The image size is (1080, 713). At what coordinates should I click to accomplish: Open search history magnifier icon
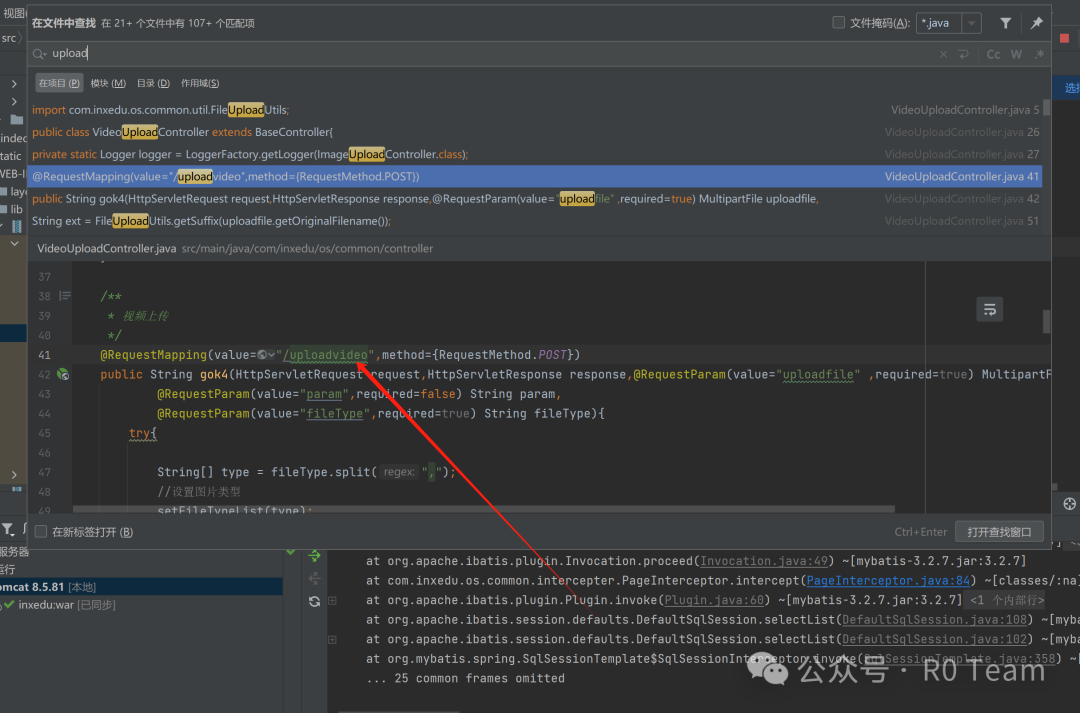pos(39,54)
